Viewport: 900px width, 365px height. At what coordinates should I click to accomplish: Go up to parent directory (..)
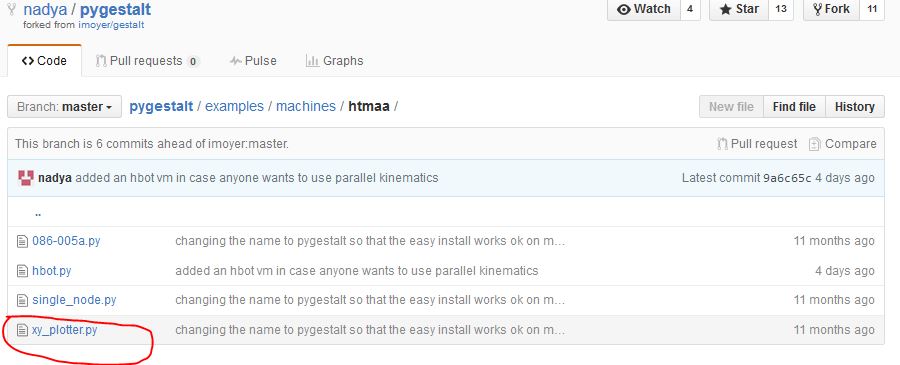[x=38, y=213]
